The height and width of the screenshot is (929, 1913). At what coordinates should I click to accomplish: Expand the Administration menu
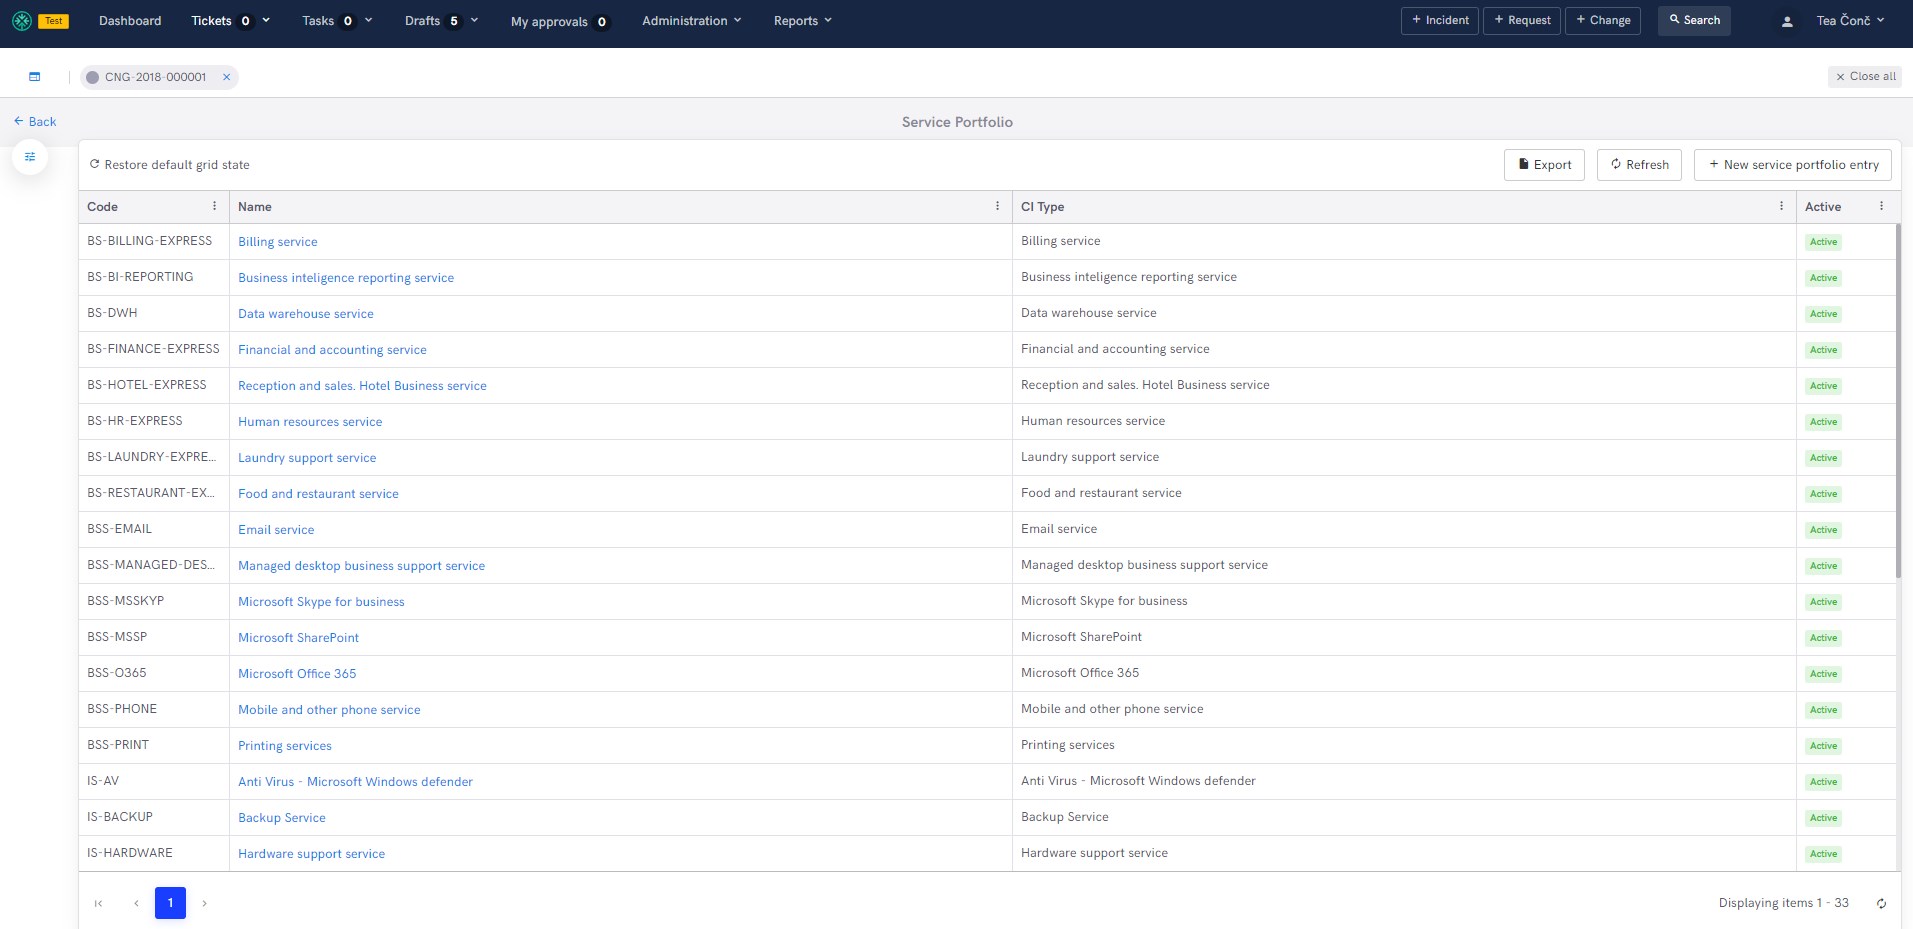[x=692, y=21]
